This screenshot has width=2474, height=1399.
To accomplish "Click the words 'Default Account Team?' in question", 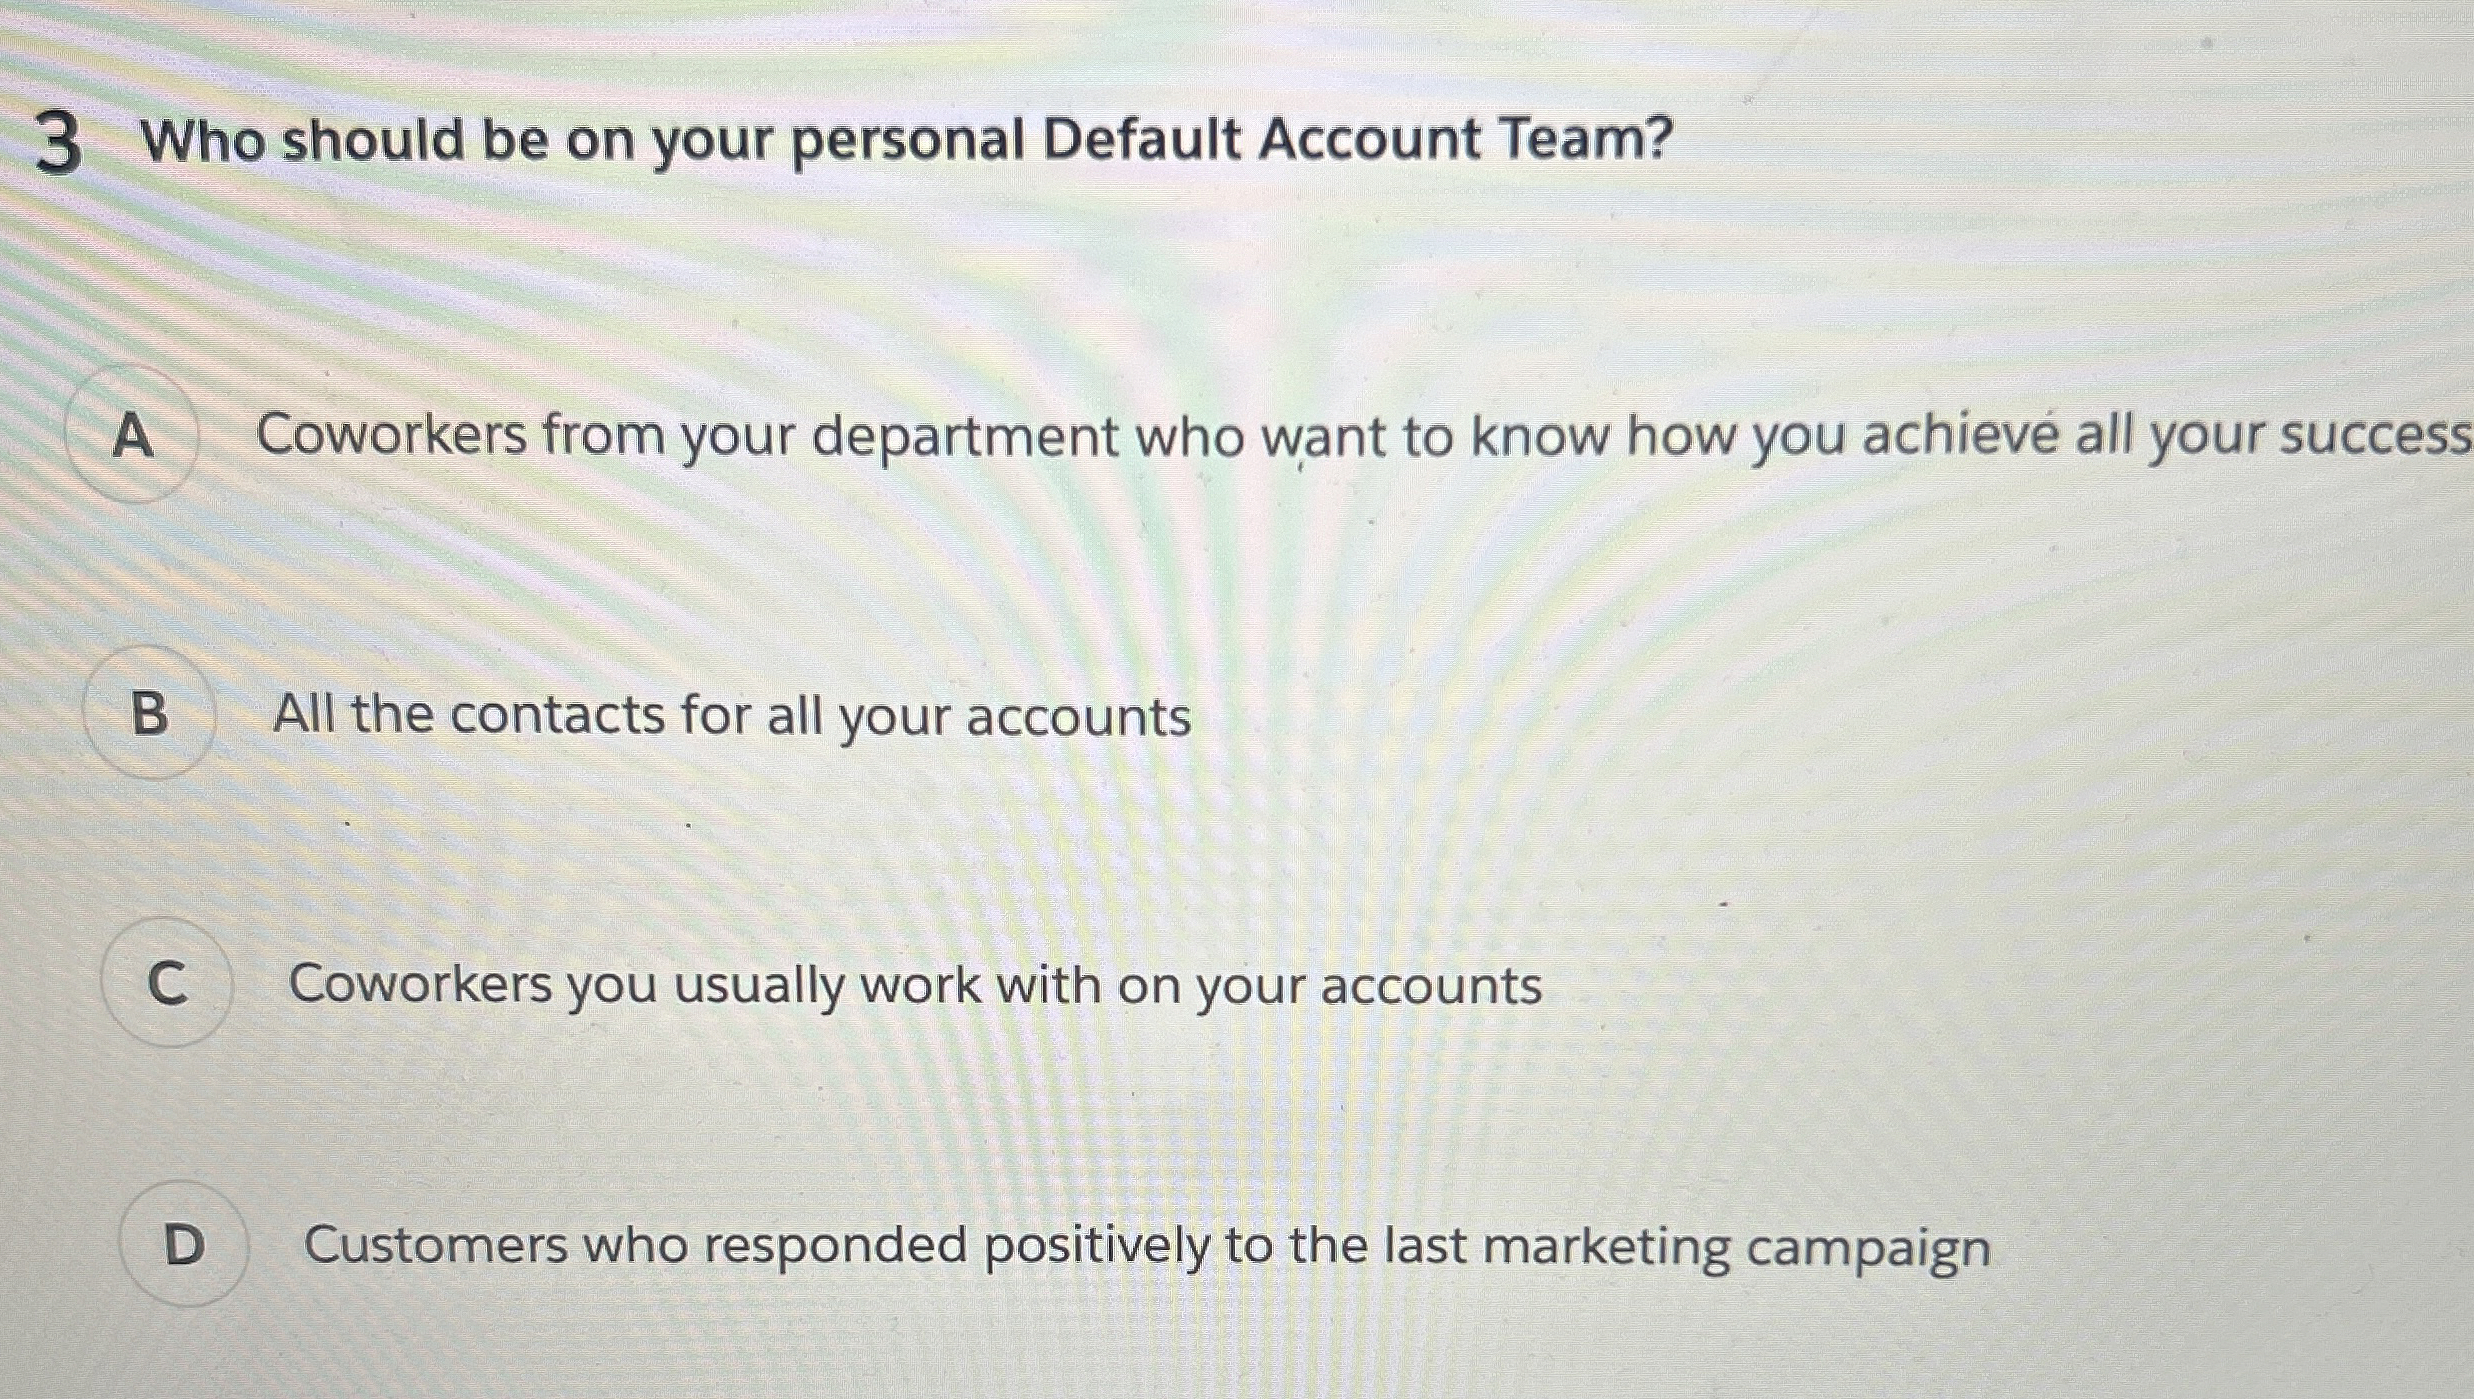I will (x=1357, y=138).
